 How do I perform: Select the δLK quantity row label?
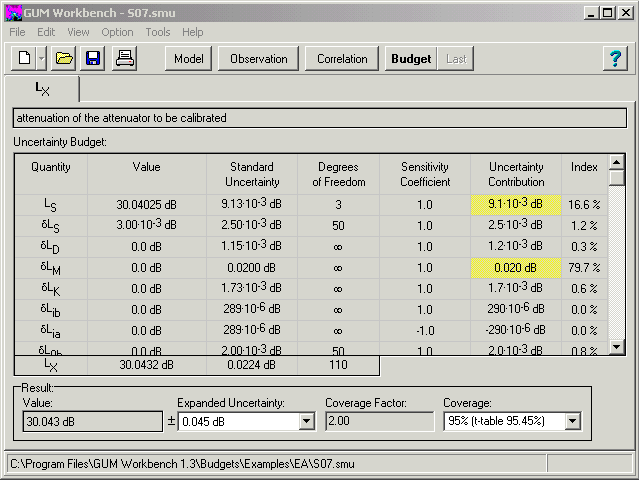[x=51, y=289]
